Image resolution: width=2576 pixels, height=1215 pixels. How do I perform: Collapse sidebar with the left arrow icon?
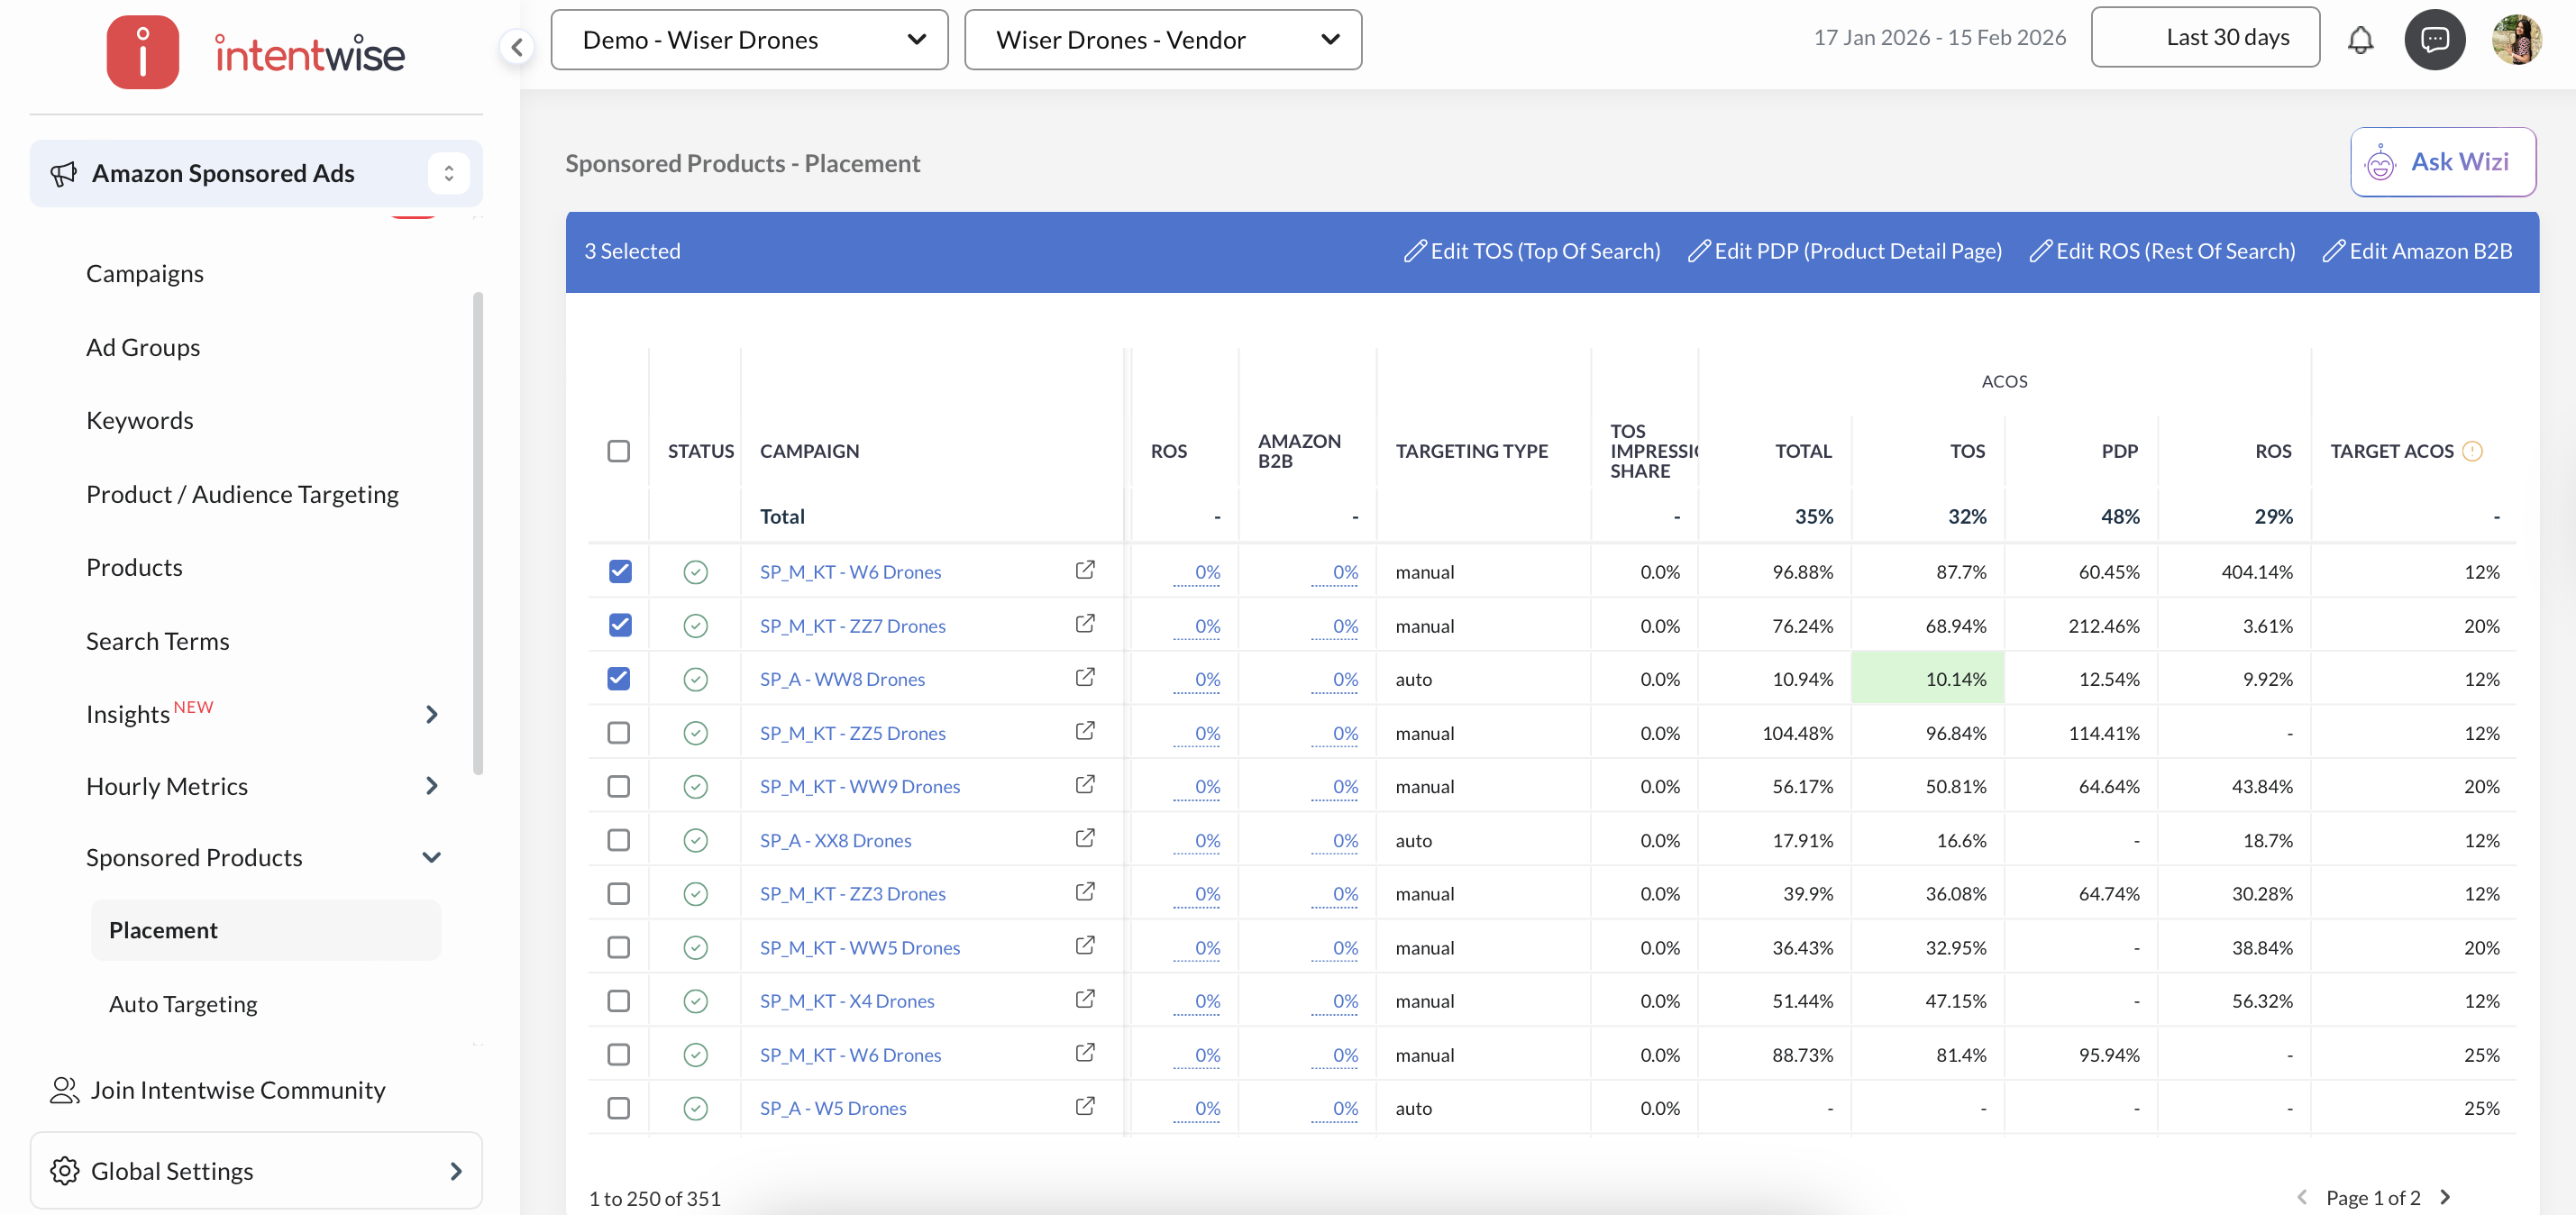pos(517,46)
